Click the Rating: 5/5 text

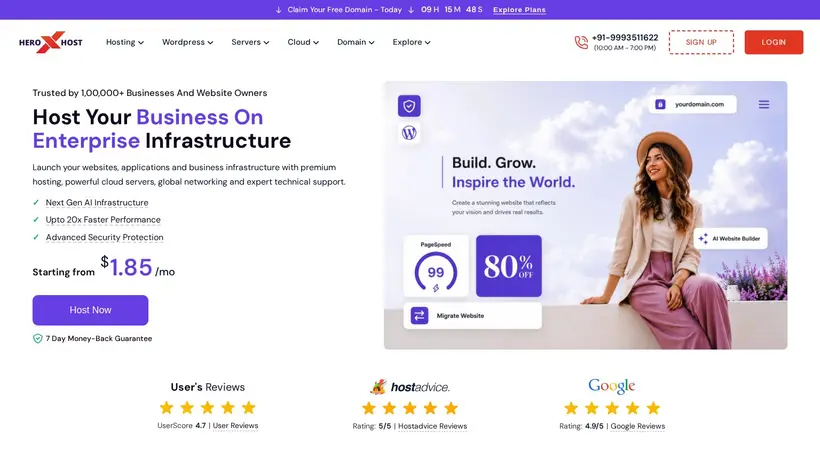[x=372, y=427]
